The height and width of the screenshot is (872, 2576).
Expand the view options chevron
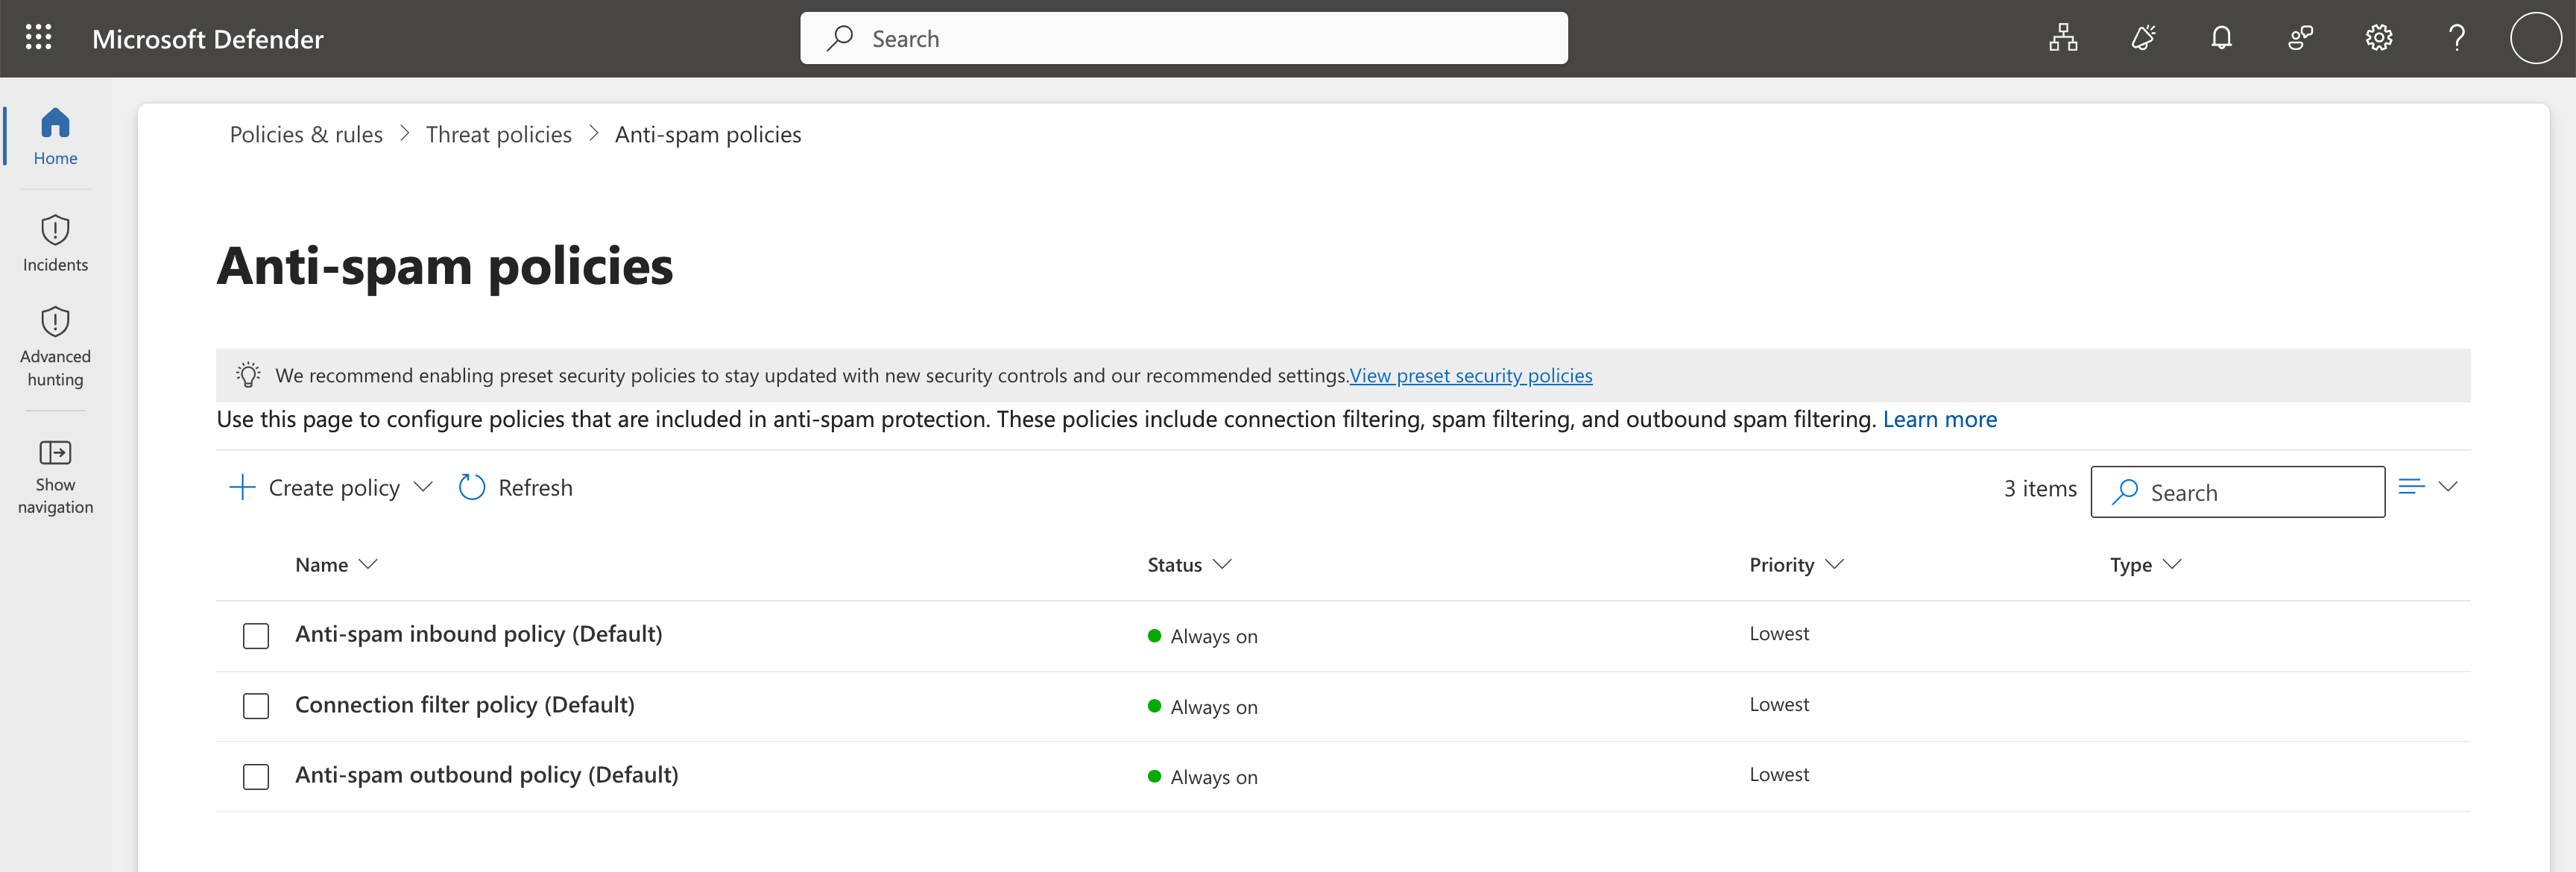2448,487
